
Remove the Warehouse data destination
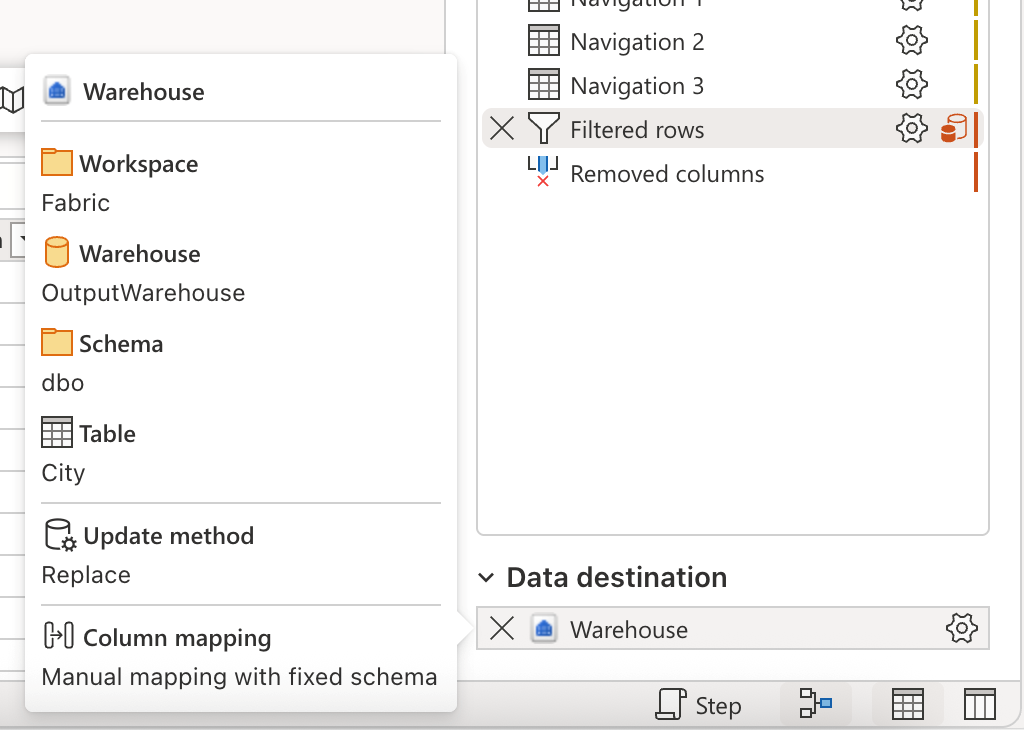[502, 628]
